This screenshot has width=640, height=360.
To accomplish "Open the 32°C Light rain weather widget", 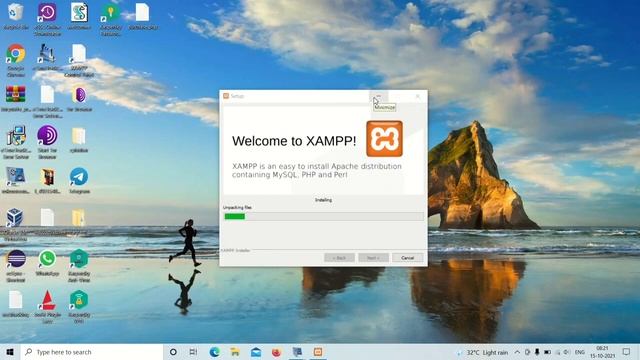I will [482, 352].
